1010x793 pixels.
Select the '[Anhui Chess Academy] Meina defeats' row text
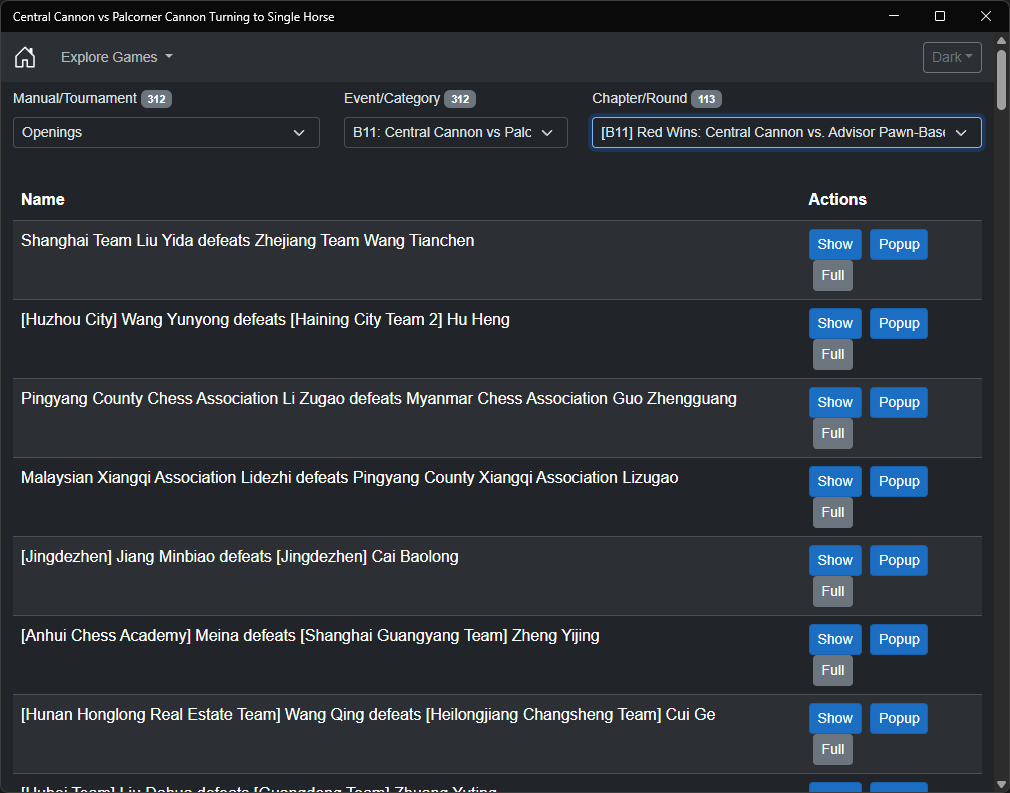click(x=310, y=636)
